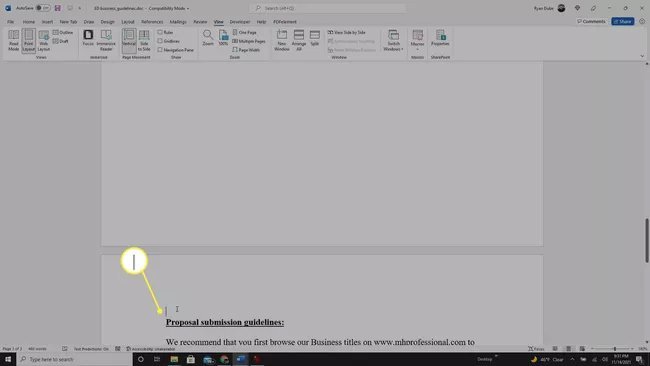
Task: Launch the Immersive Reader
Action: [x=106, y=41]
